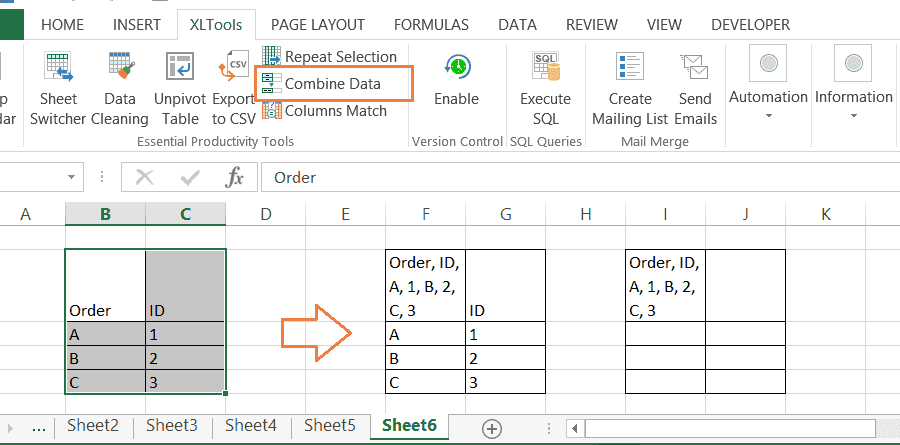This screenshot has height=445, width=900.
Task: Select cell A in column B
Action: [106, 334]
